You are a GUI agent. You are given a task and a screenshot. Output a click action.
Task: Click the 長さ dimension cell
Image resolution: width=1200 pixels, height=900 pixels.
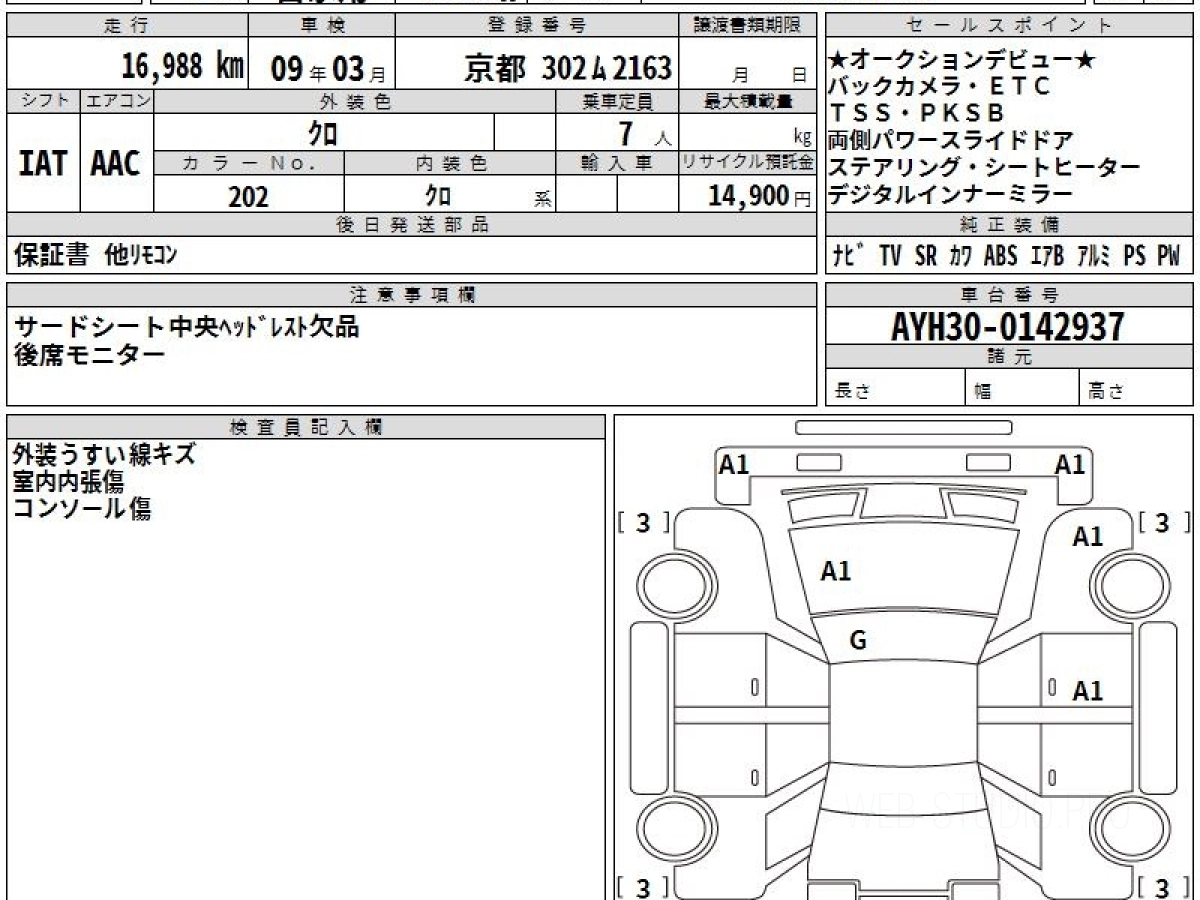click(895, 389)
